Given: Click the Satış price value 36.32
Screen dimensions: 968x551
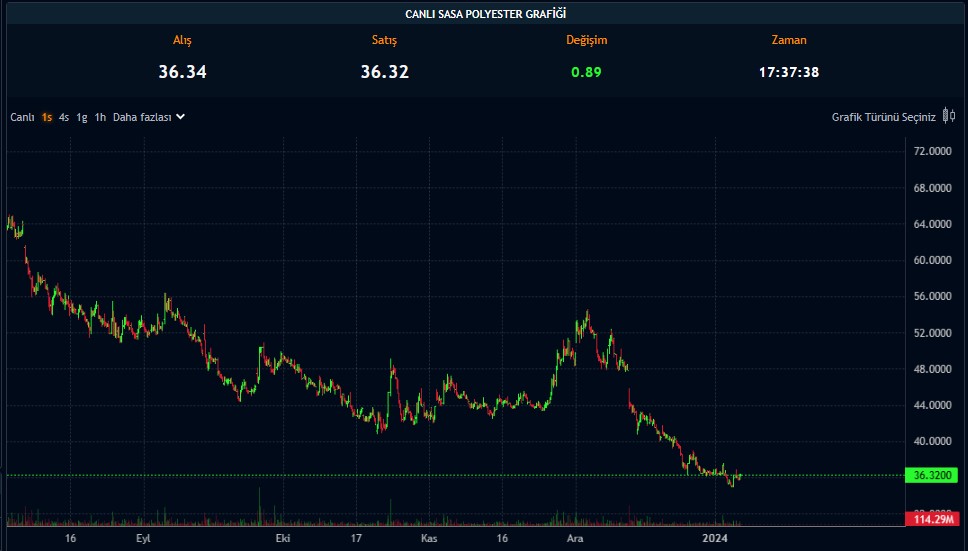Looking at the screenshot, I should click(x=384, y=72).
